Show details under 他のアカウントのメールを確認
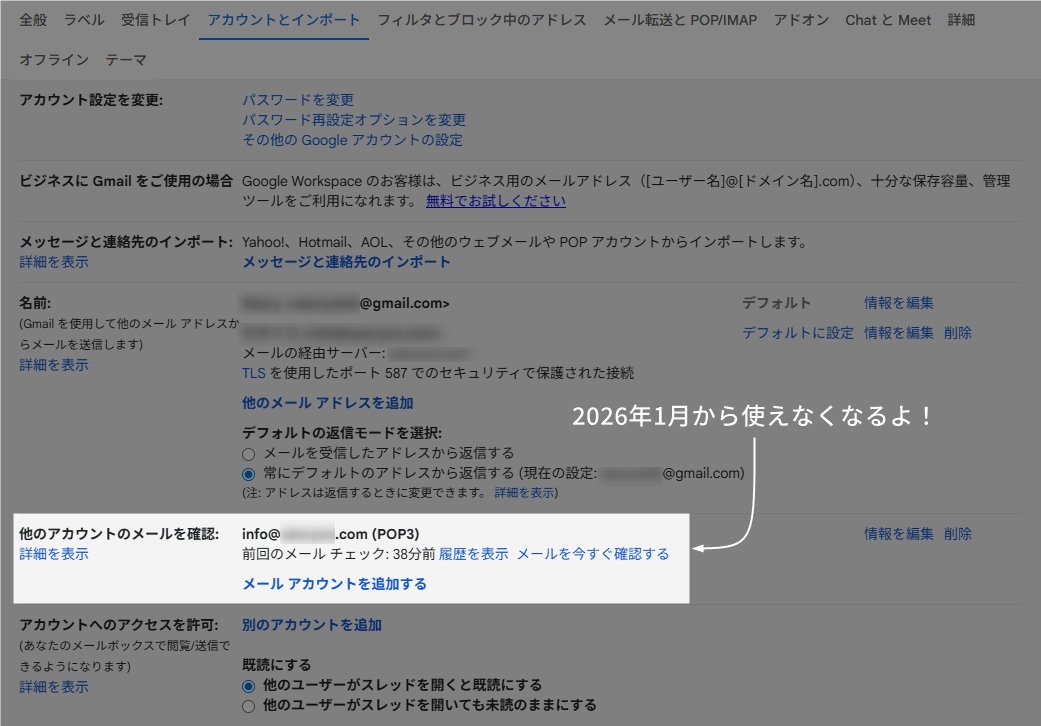 tap(54, 553)
